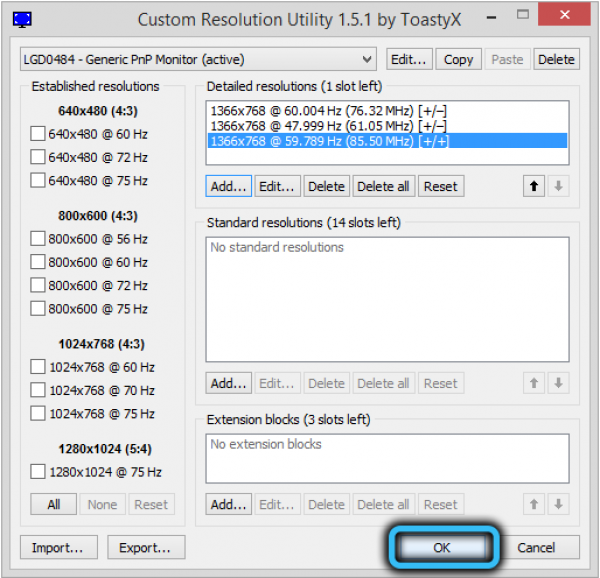Reset the detailed resolutions list
This screenshot has height=578, width=600.
[441, 186]
